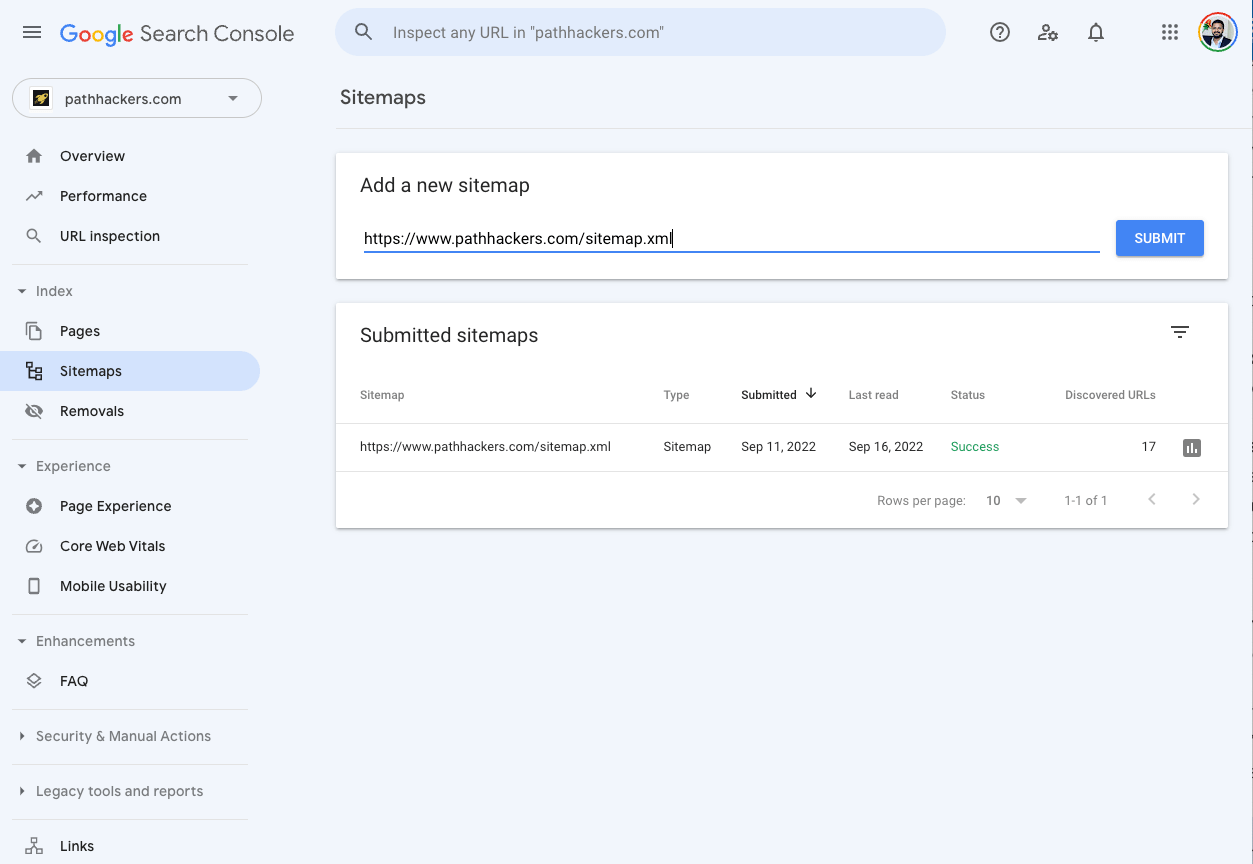Click the Overview home icon
1253x864 pixels.
[x=34, y=156]
